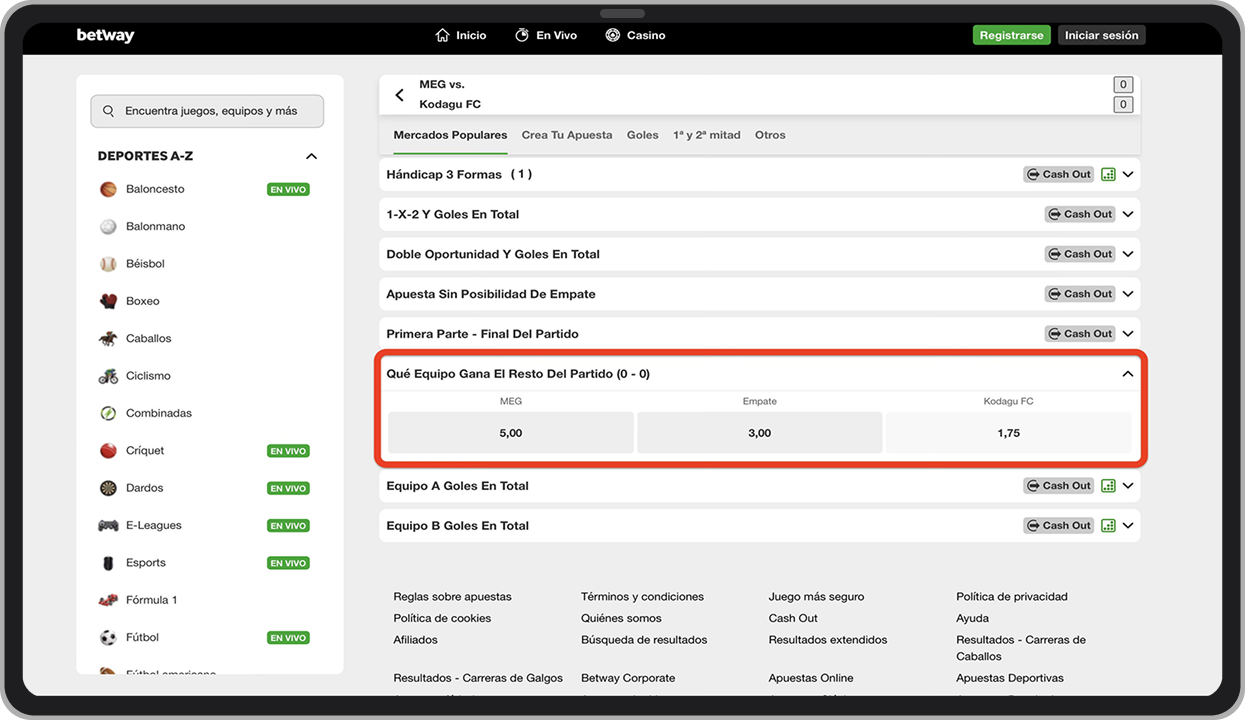Viewport: 1245px width, 720px height.
Task: Open Reglas sobre apuestas link
Action: (x=452, y=597)
